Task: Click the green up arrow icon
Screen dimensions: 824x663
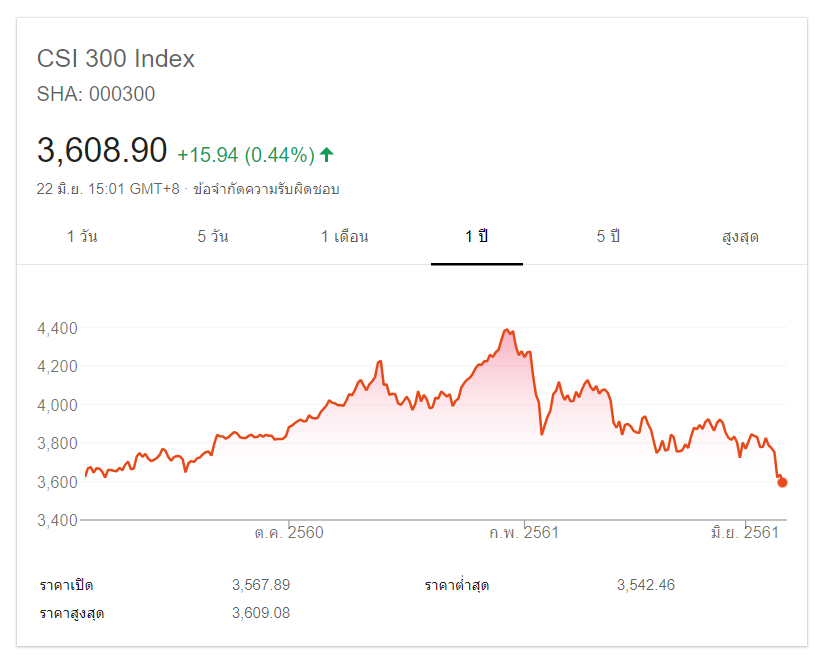Action: pyautogui.click(x=327, y=154)
